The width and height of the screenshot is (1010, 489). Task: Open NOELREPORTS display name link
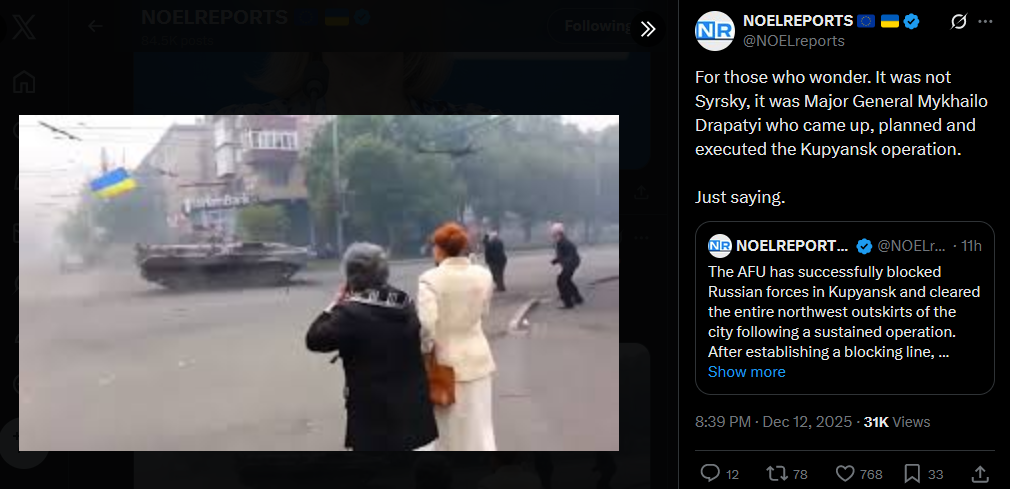(x=798, y=21)
